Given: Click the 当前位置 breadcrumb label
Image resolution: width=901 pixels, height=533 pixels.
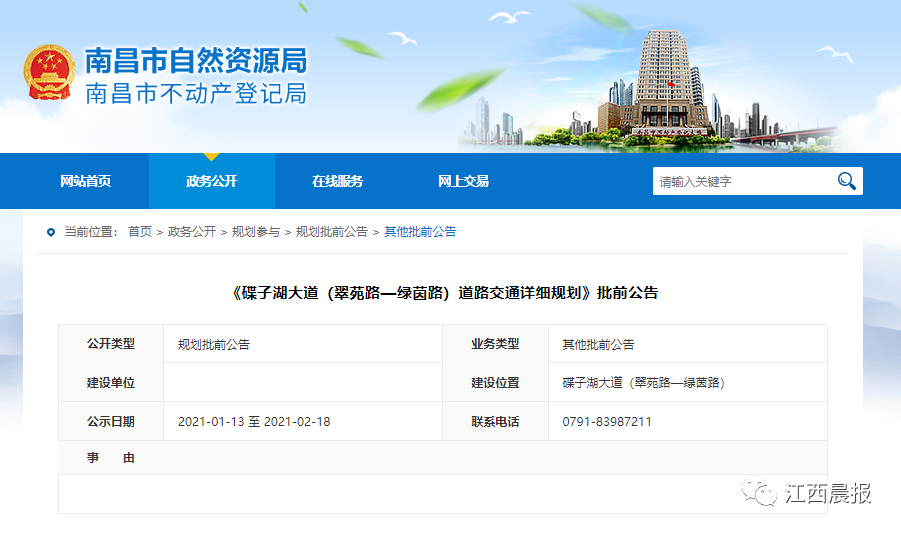Looking at the screenshot, I should pyautogui.click(x=91, y=231).
